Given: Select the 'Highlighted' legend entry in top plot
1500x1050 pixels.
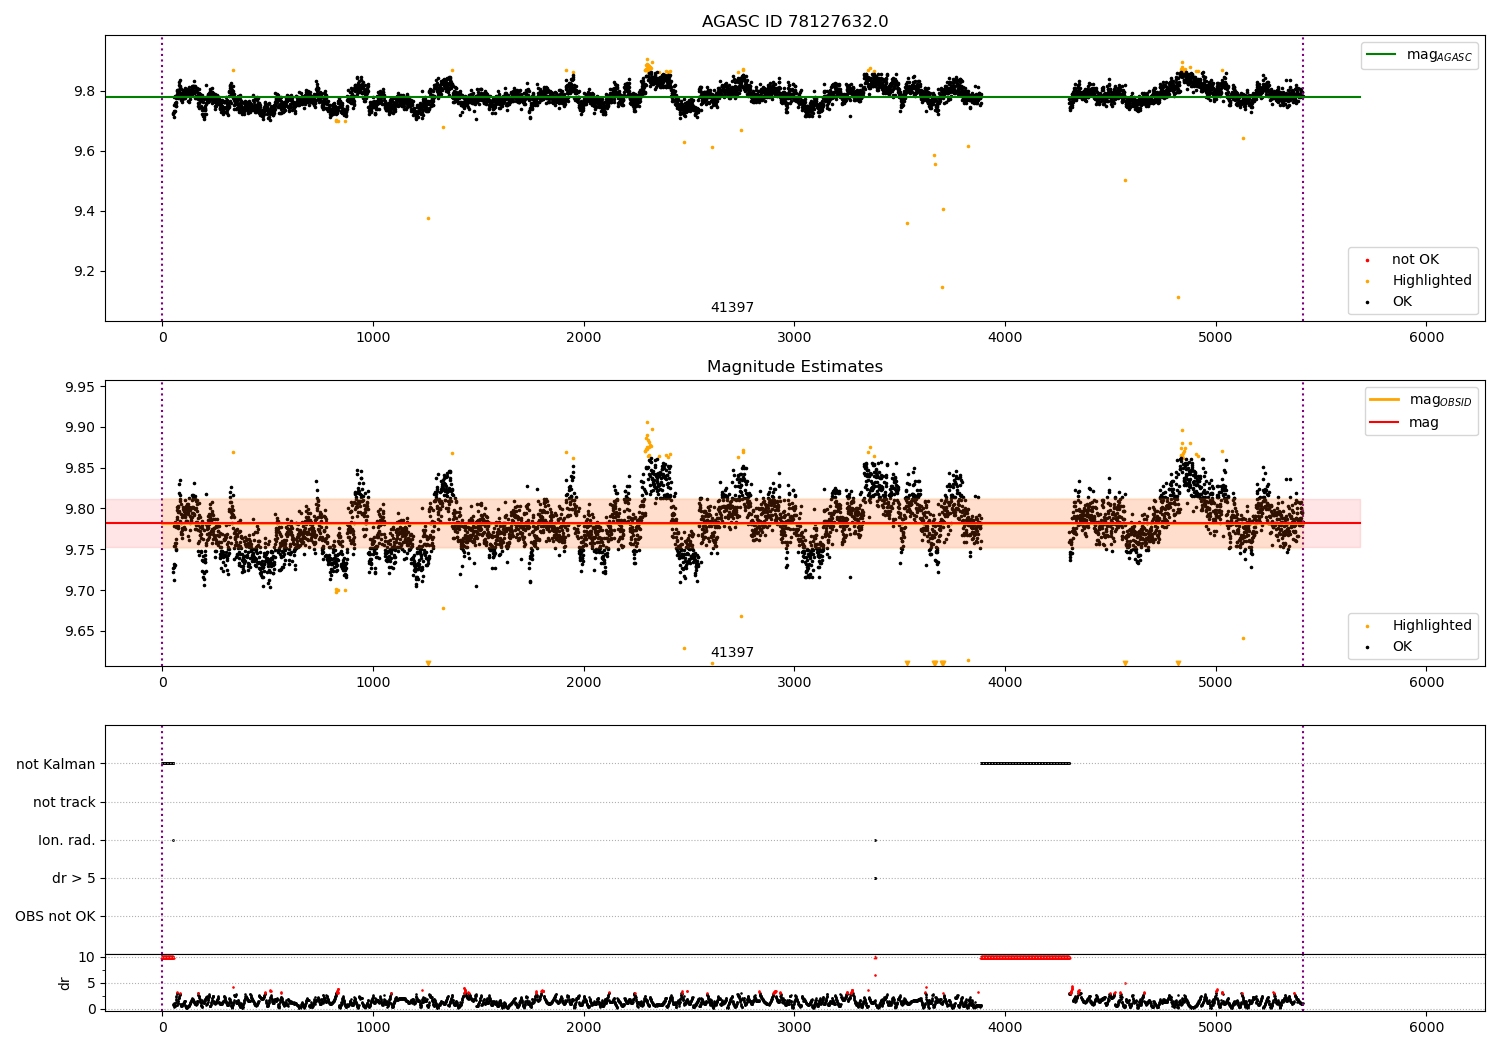Looking at the screenshot, I should tap(1431, 281).
